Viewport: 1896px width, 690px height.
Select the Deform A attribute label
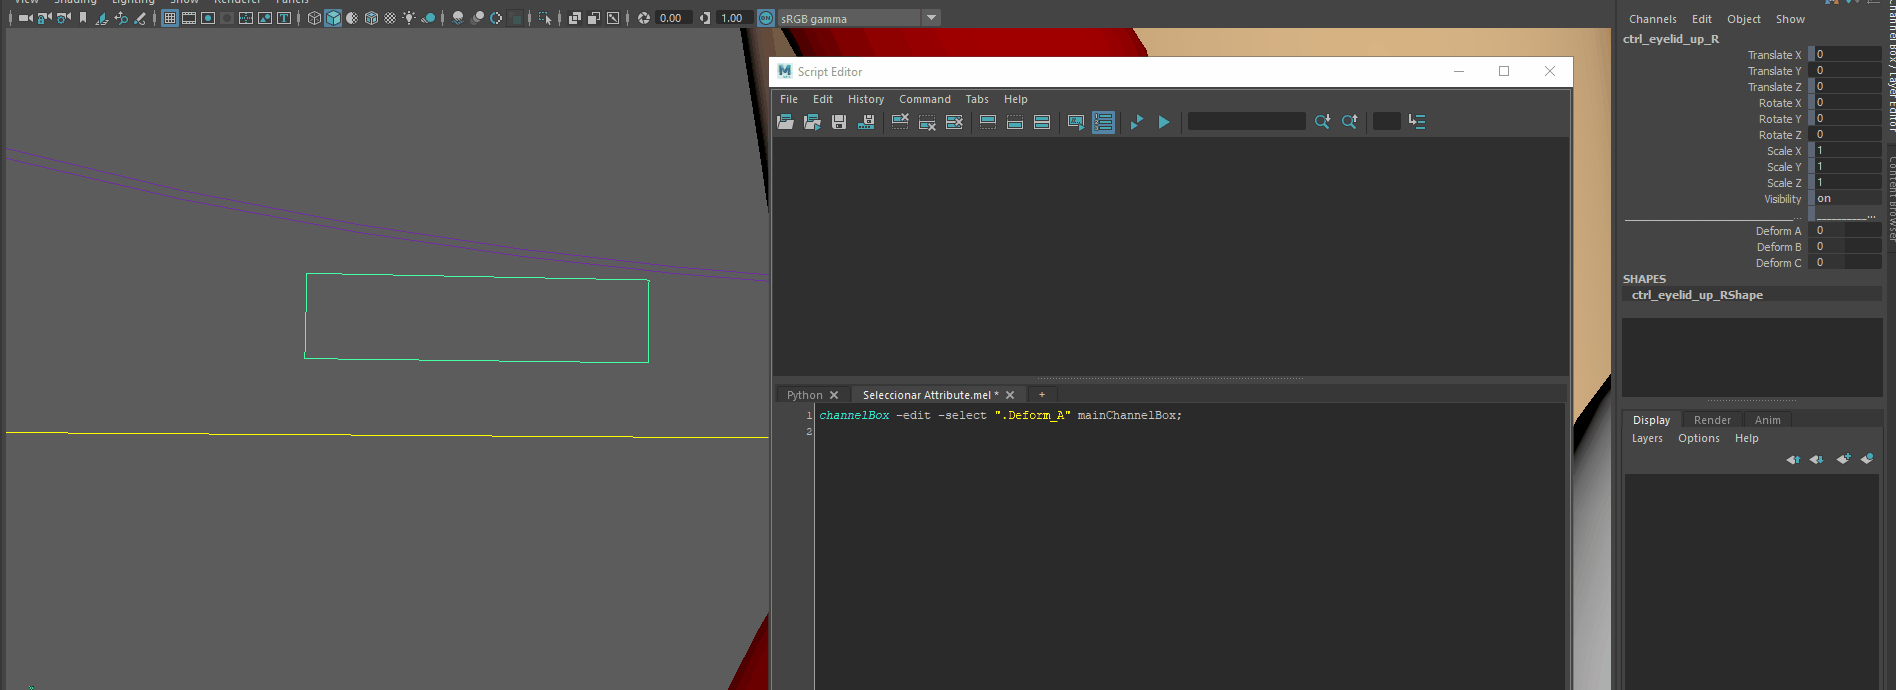point(1778,231)
